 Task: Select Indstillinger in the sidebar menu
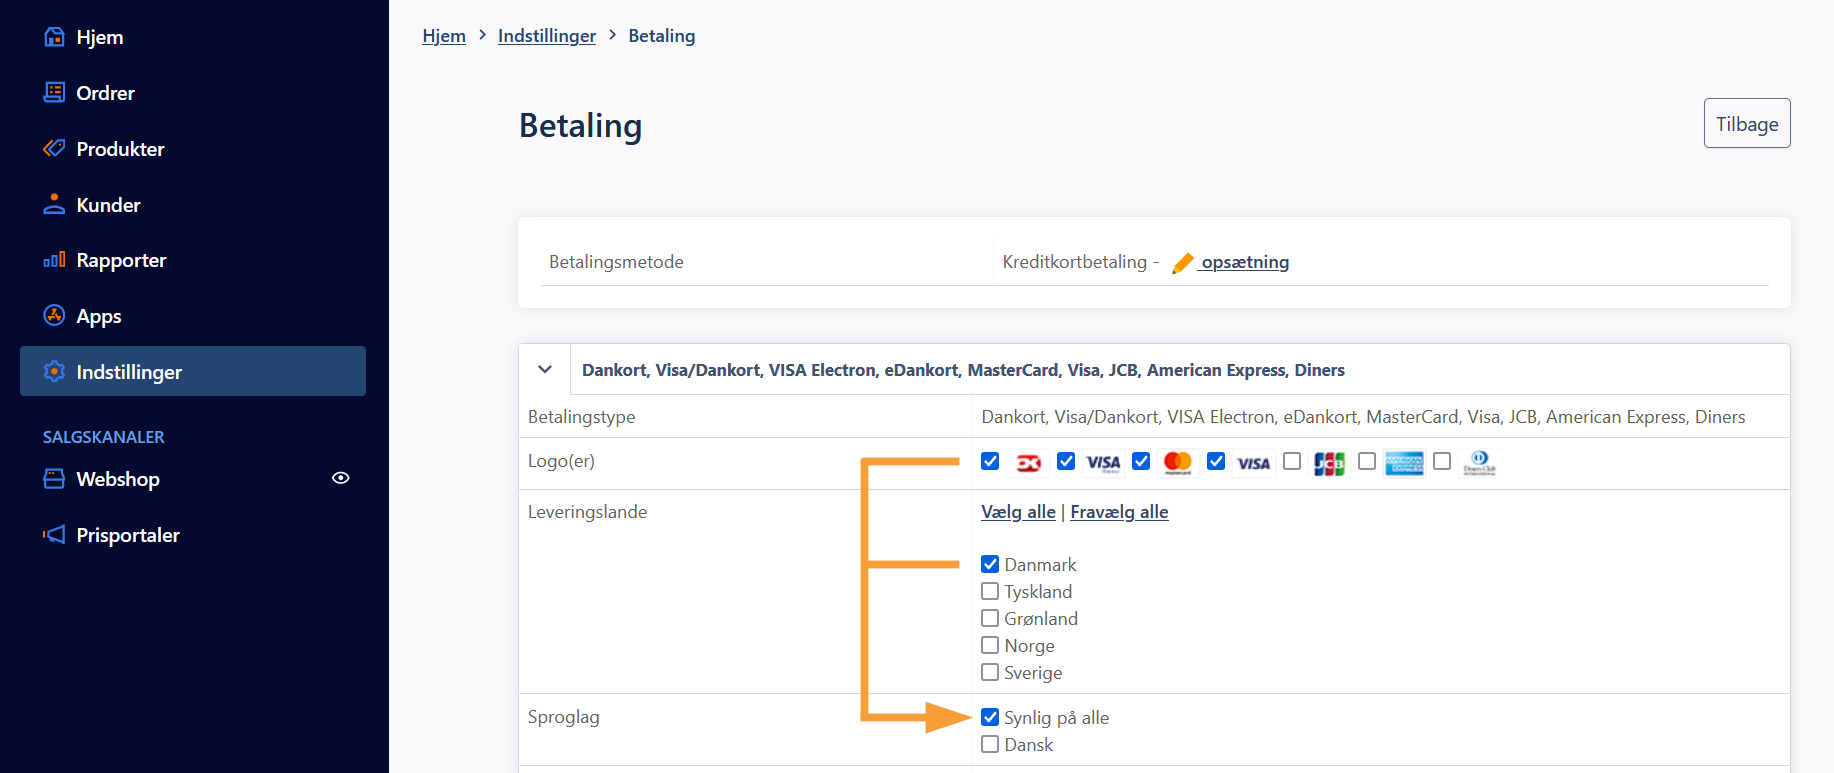[193, 371]
